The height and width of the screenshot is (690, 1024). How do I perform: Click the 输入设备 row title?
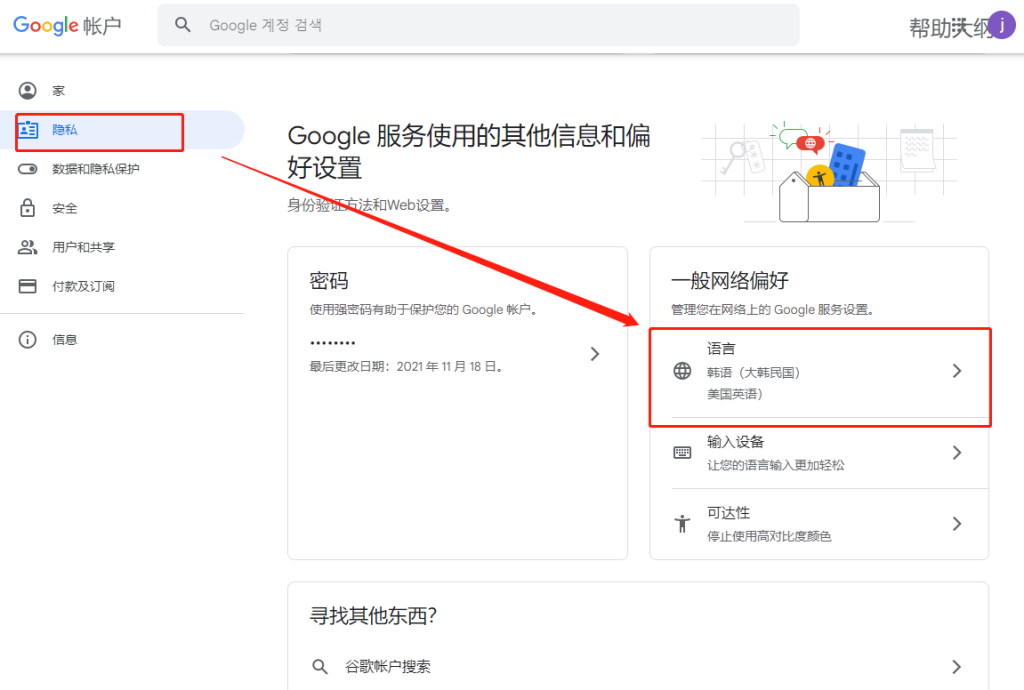[x=735, y=442]
